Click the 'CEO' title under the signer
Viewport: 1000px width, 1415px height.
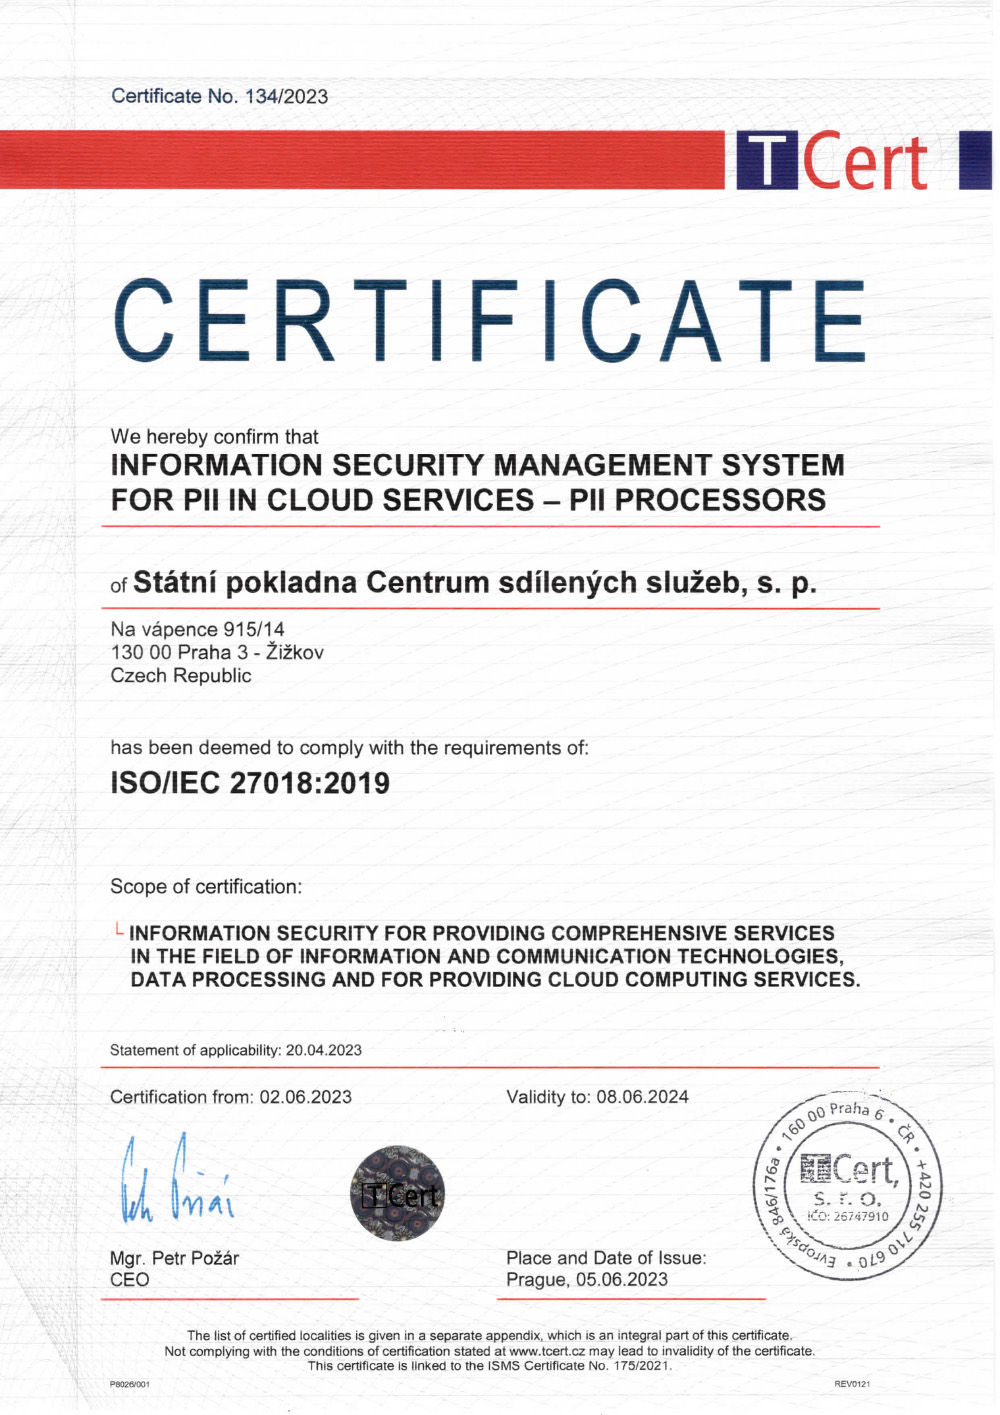coord(130,1280)
